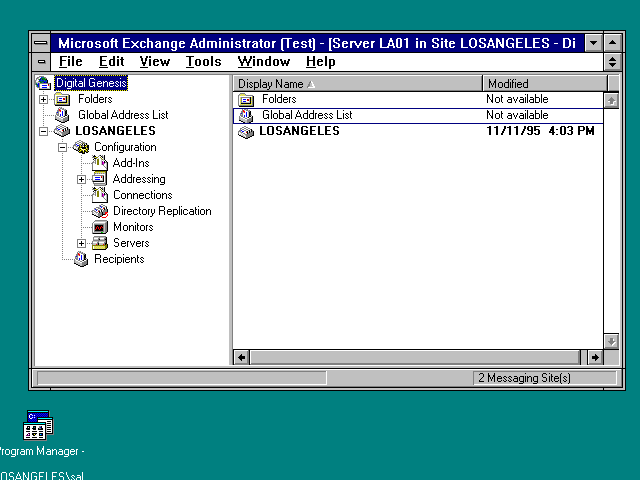Click the LOSANGELES site icon in the tree
The width and height of the screenshot is (640, 480).
[x=62, y=131]
